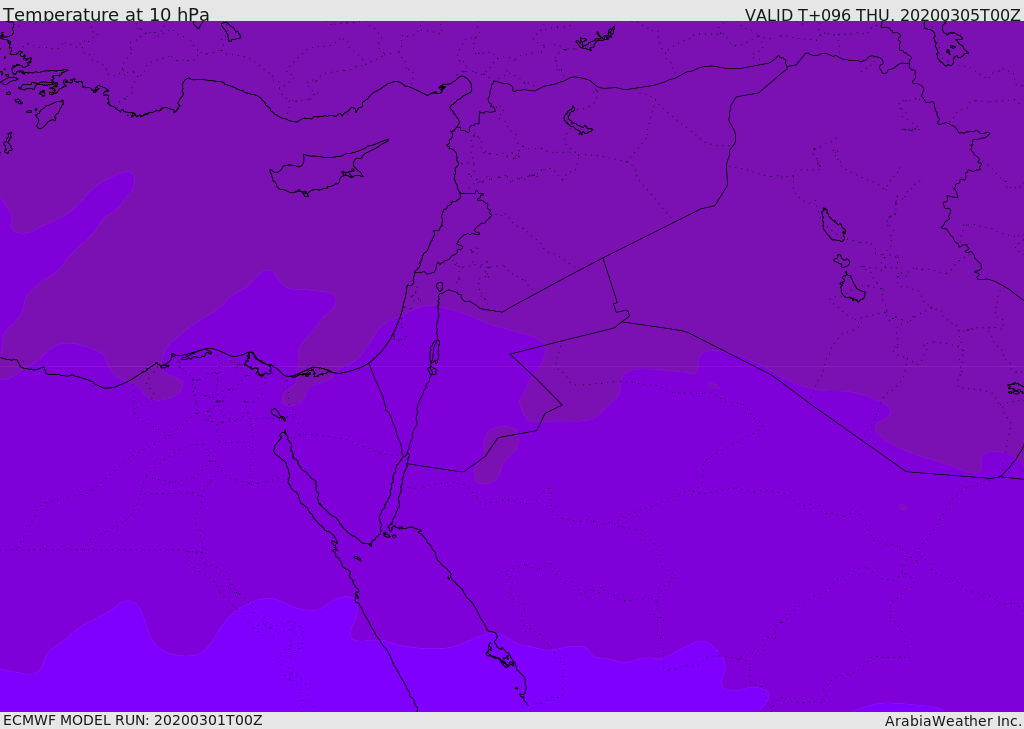Viewport: 1024px width, 729px height.
Task: Click the Dead Sea outline on map
Action: (434, 356)
